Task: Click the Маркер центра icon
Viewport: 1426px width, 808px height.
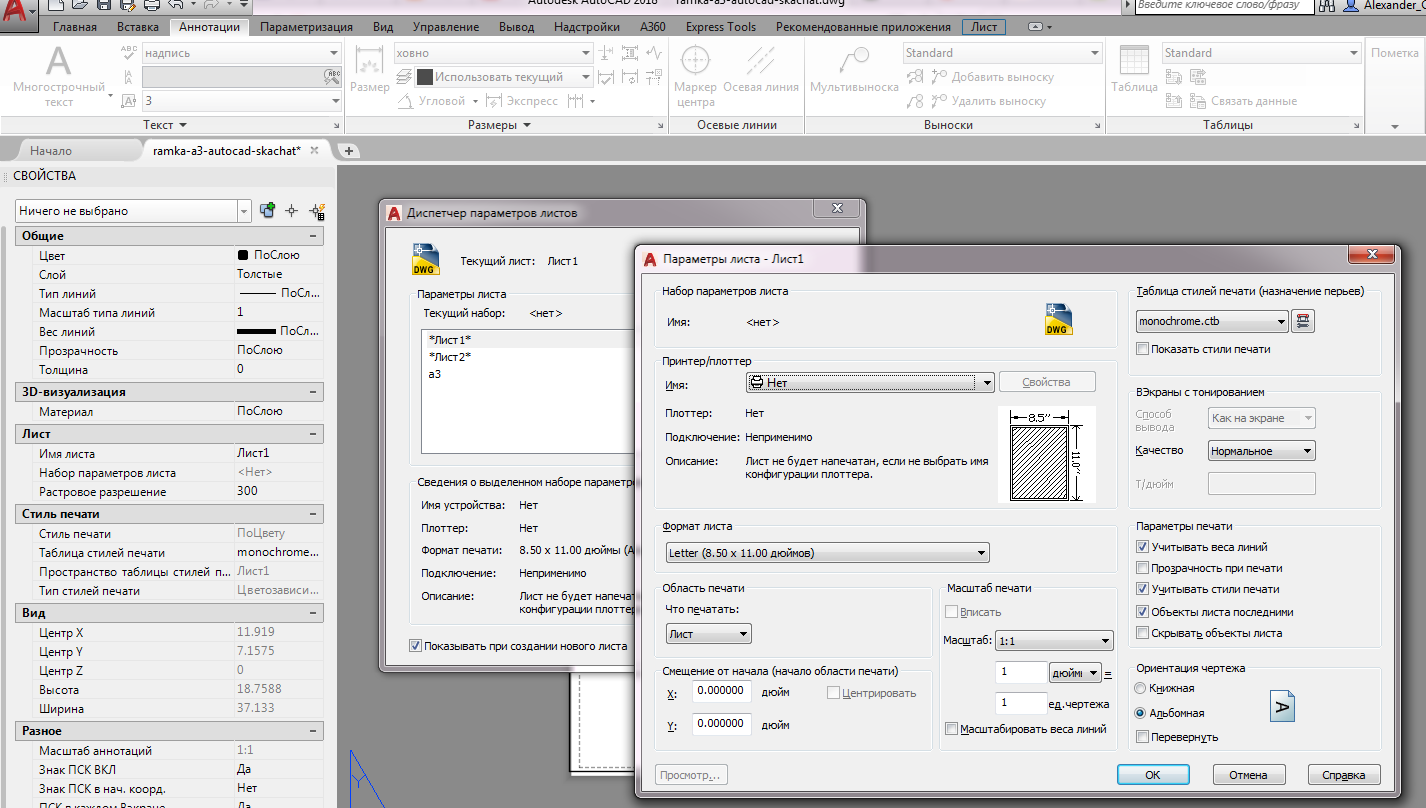Action: coord(695,64)
